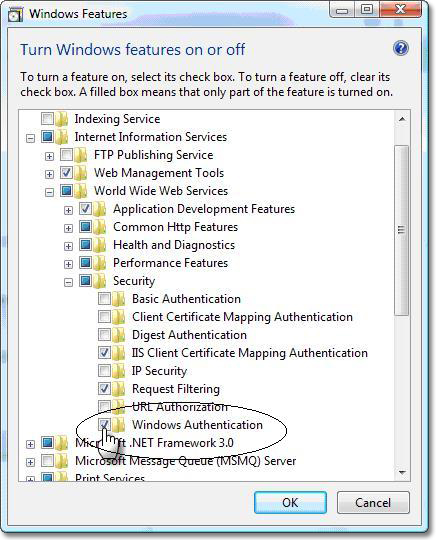This screenshot has width=436, height=540.
Task: Expand the Microsoft Message Queue Server node
Action: tap(30, 463)
